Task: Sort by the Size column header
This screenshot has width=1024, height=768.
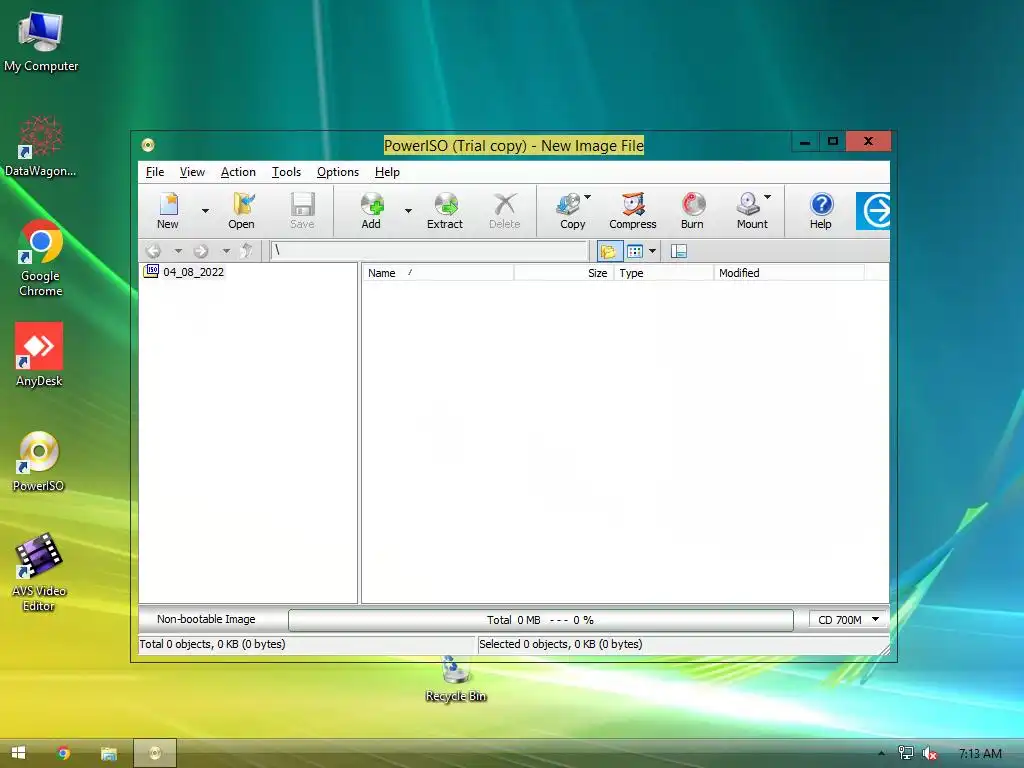Action: tap(564, 273)
